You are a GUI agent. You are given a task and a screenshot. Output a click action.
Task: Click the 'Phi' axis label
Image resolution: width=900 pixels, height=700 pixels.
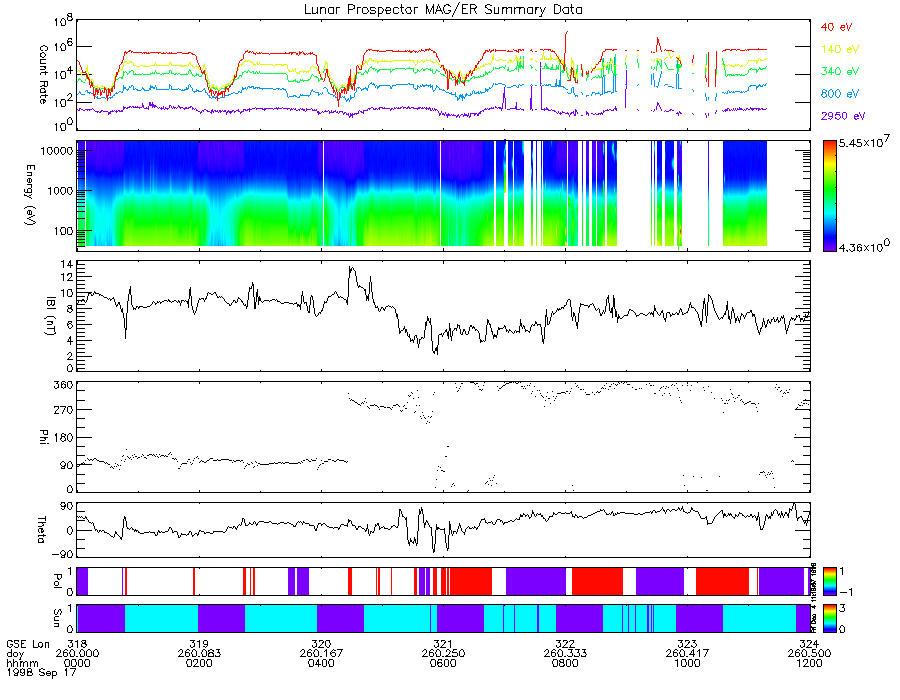tap(43, 436)
